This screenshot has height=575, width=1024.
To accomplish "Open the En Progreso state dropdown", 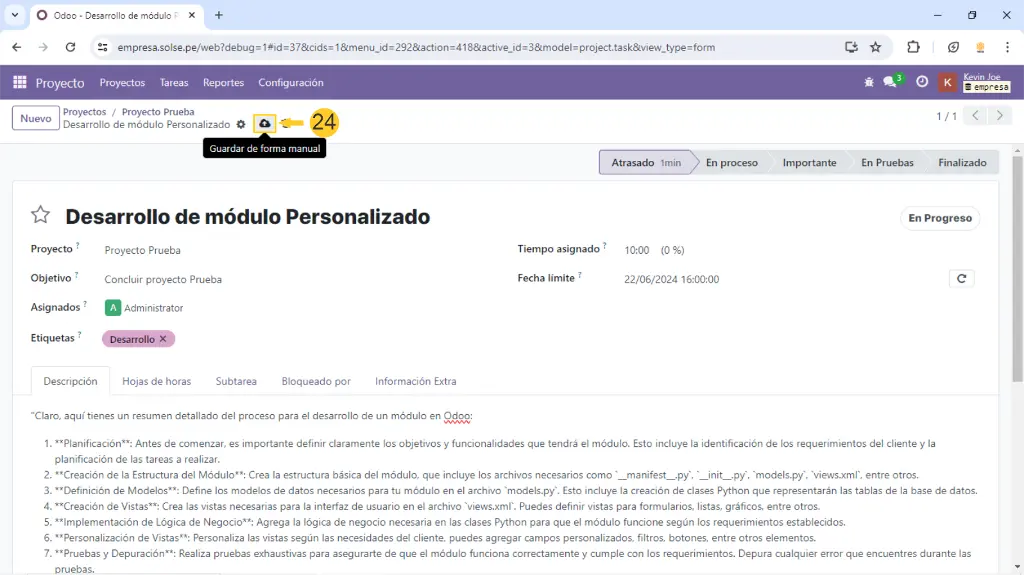I will 939,218.
